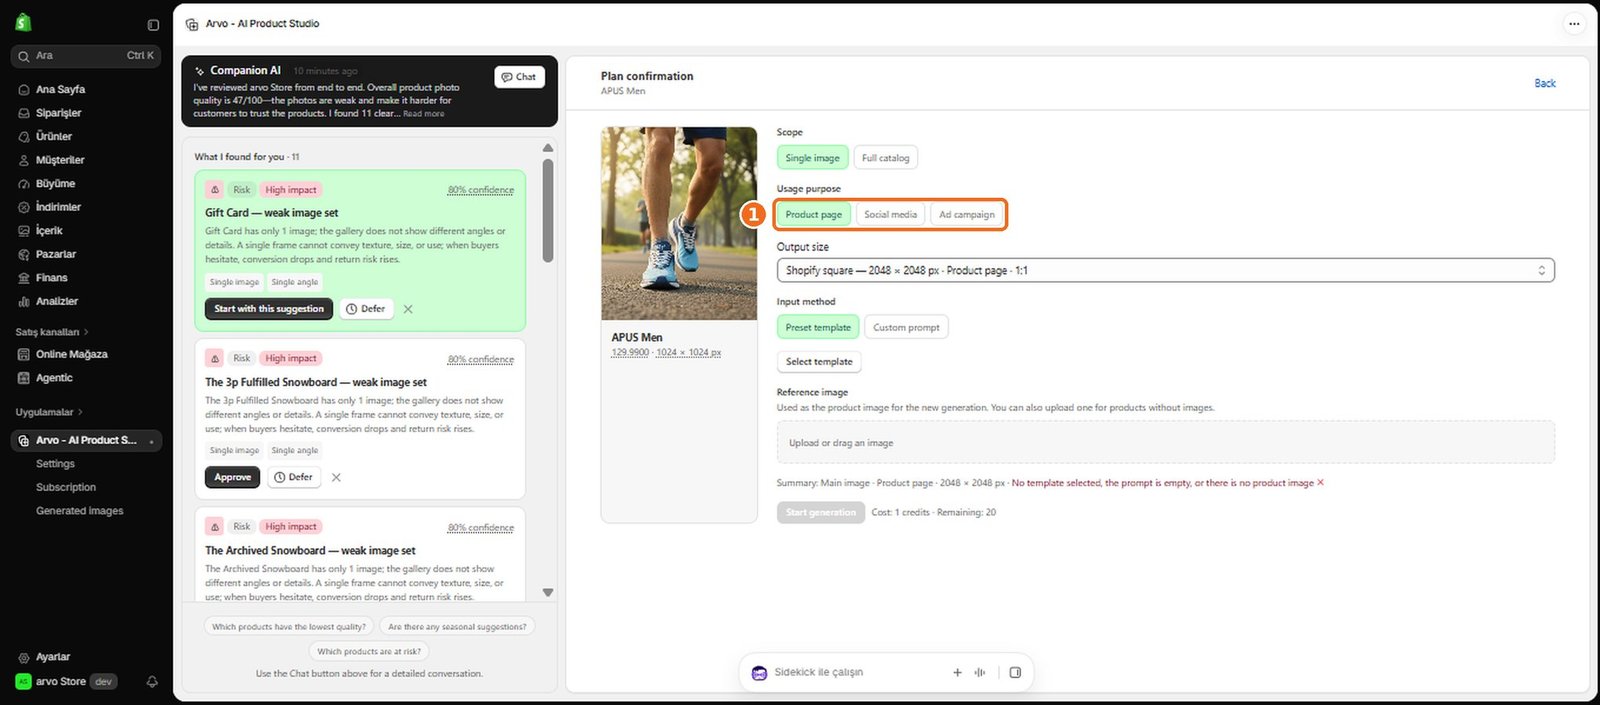This screenshot has height=705, width=1600.
Task: Click the suggestions list scroll-up arrow
Action: (548, 148)
